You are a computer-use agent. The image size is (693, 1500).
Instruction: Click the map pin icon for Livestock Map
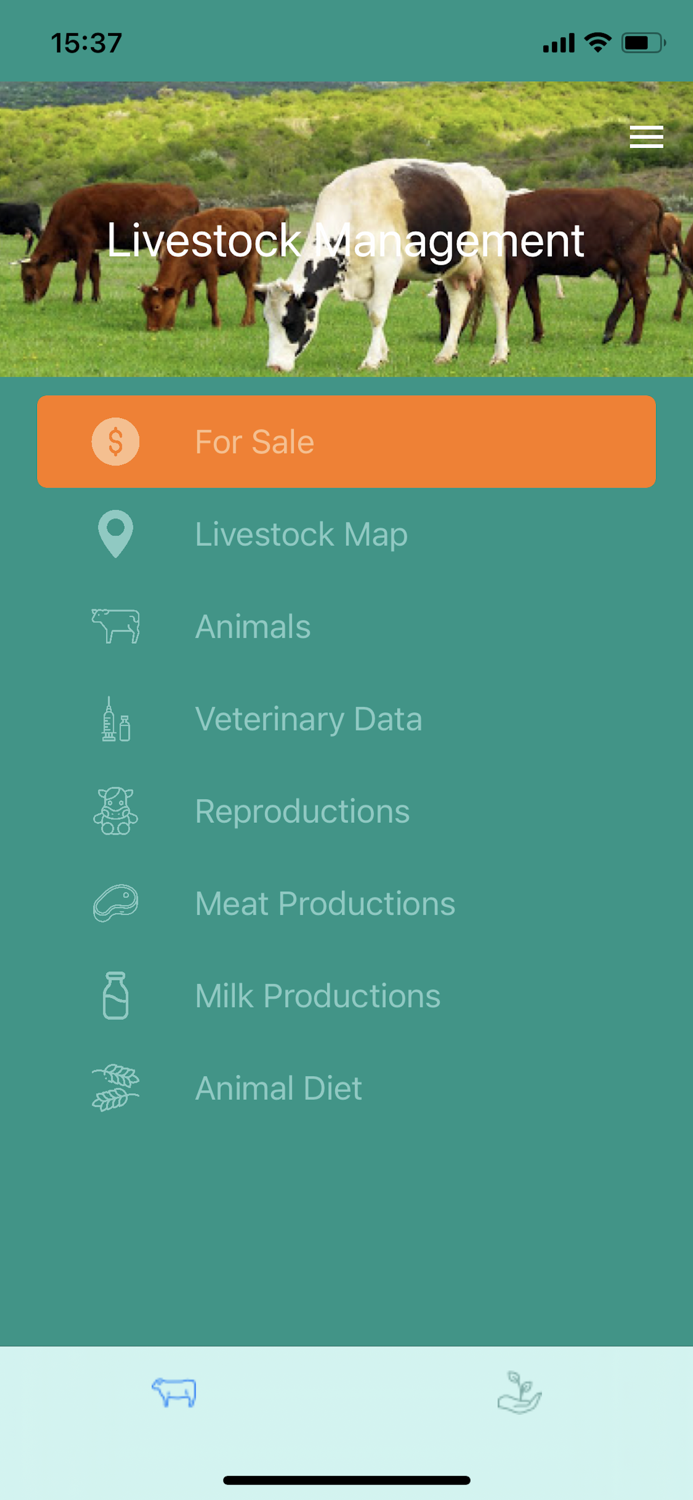115,534
